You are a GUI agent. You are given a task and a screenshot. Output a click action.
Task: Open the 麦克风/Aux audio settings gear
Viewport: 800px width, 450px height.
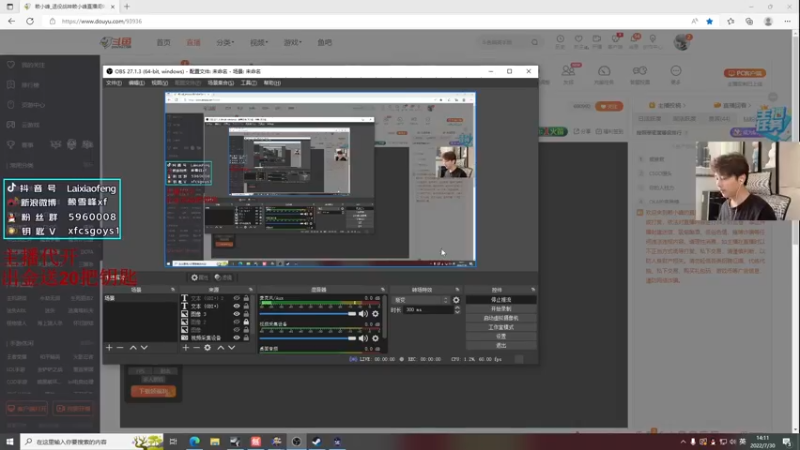click(376, 314)
